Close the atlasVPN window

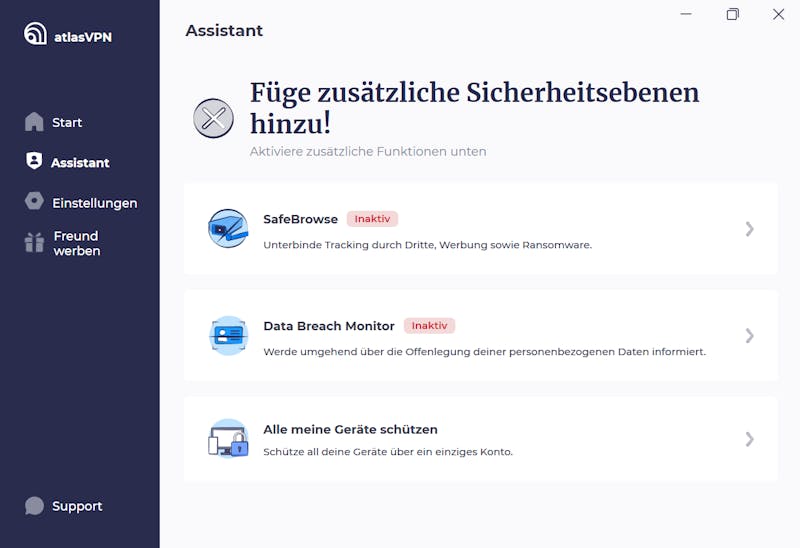point(779,14)
